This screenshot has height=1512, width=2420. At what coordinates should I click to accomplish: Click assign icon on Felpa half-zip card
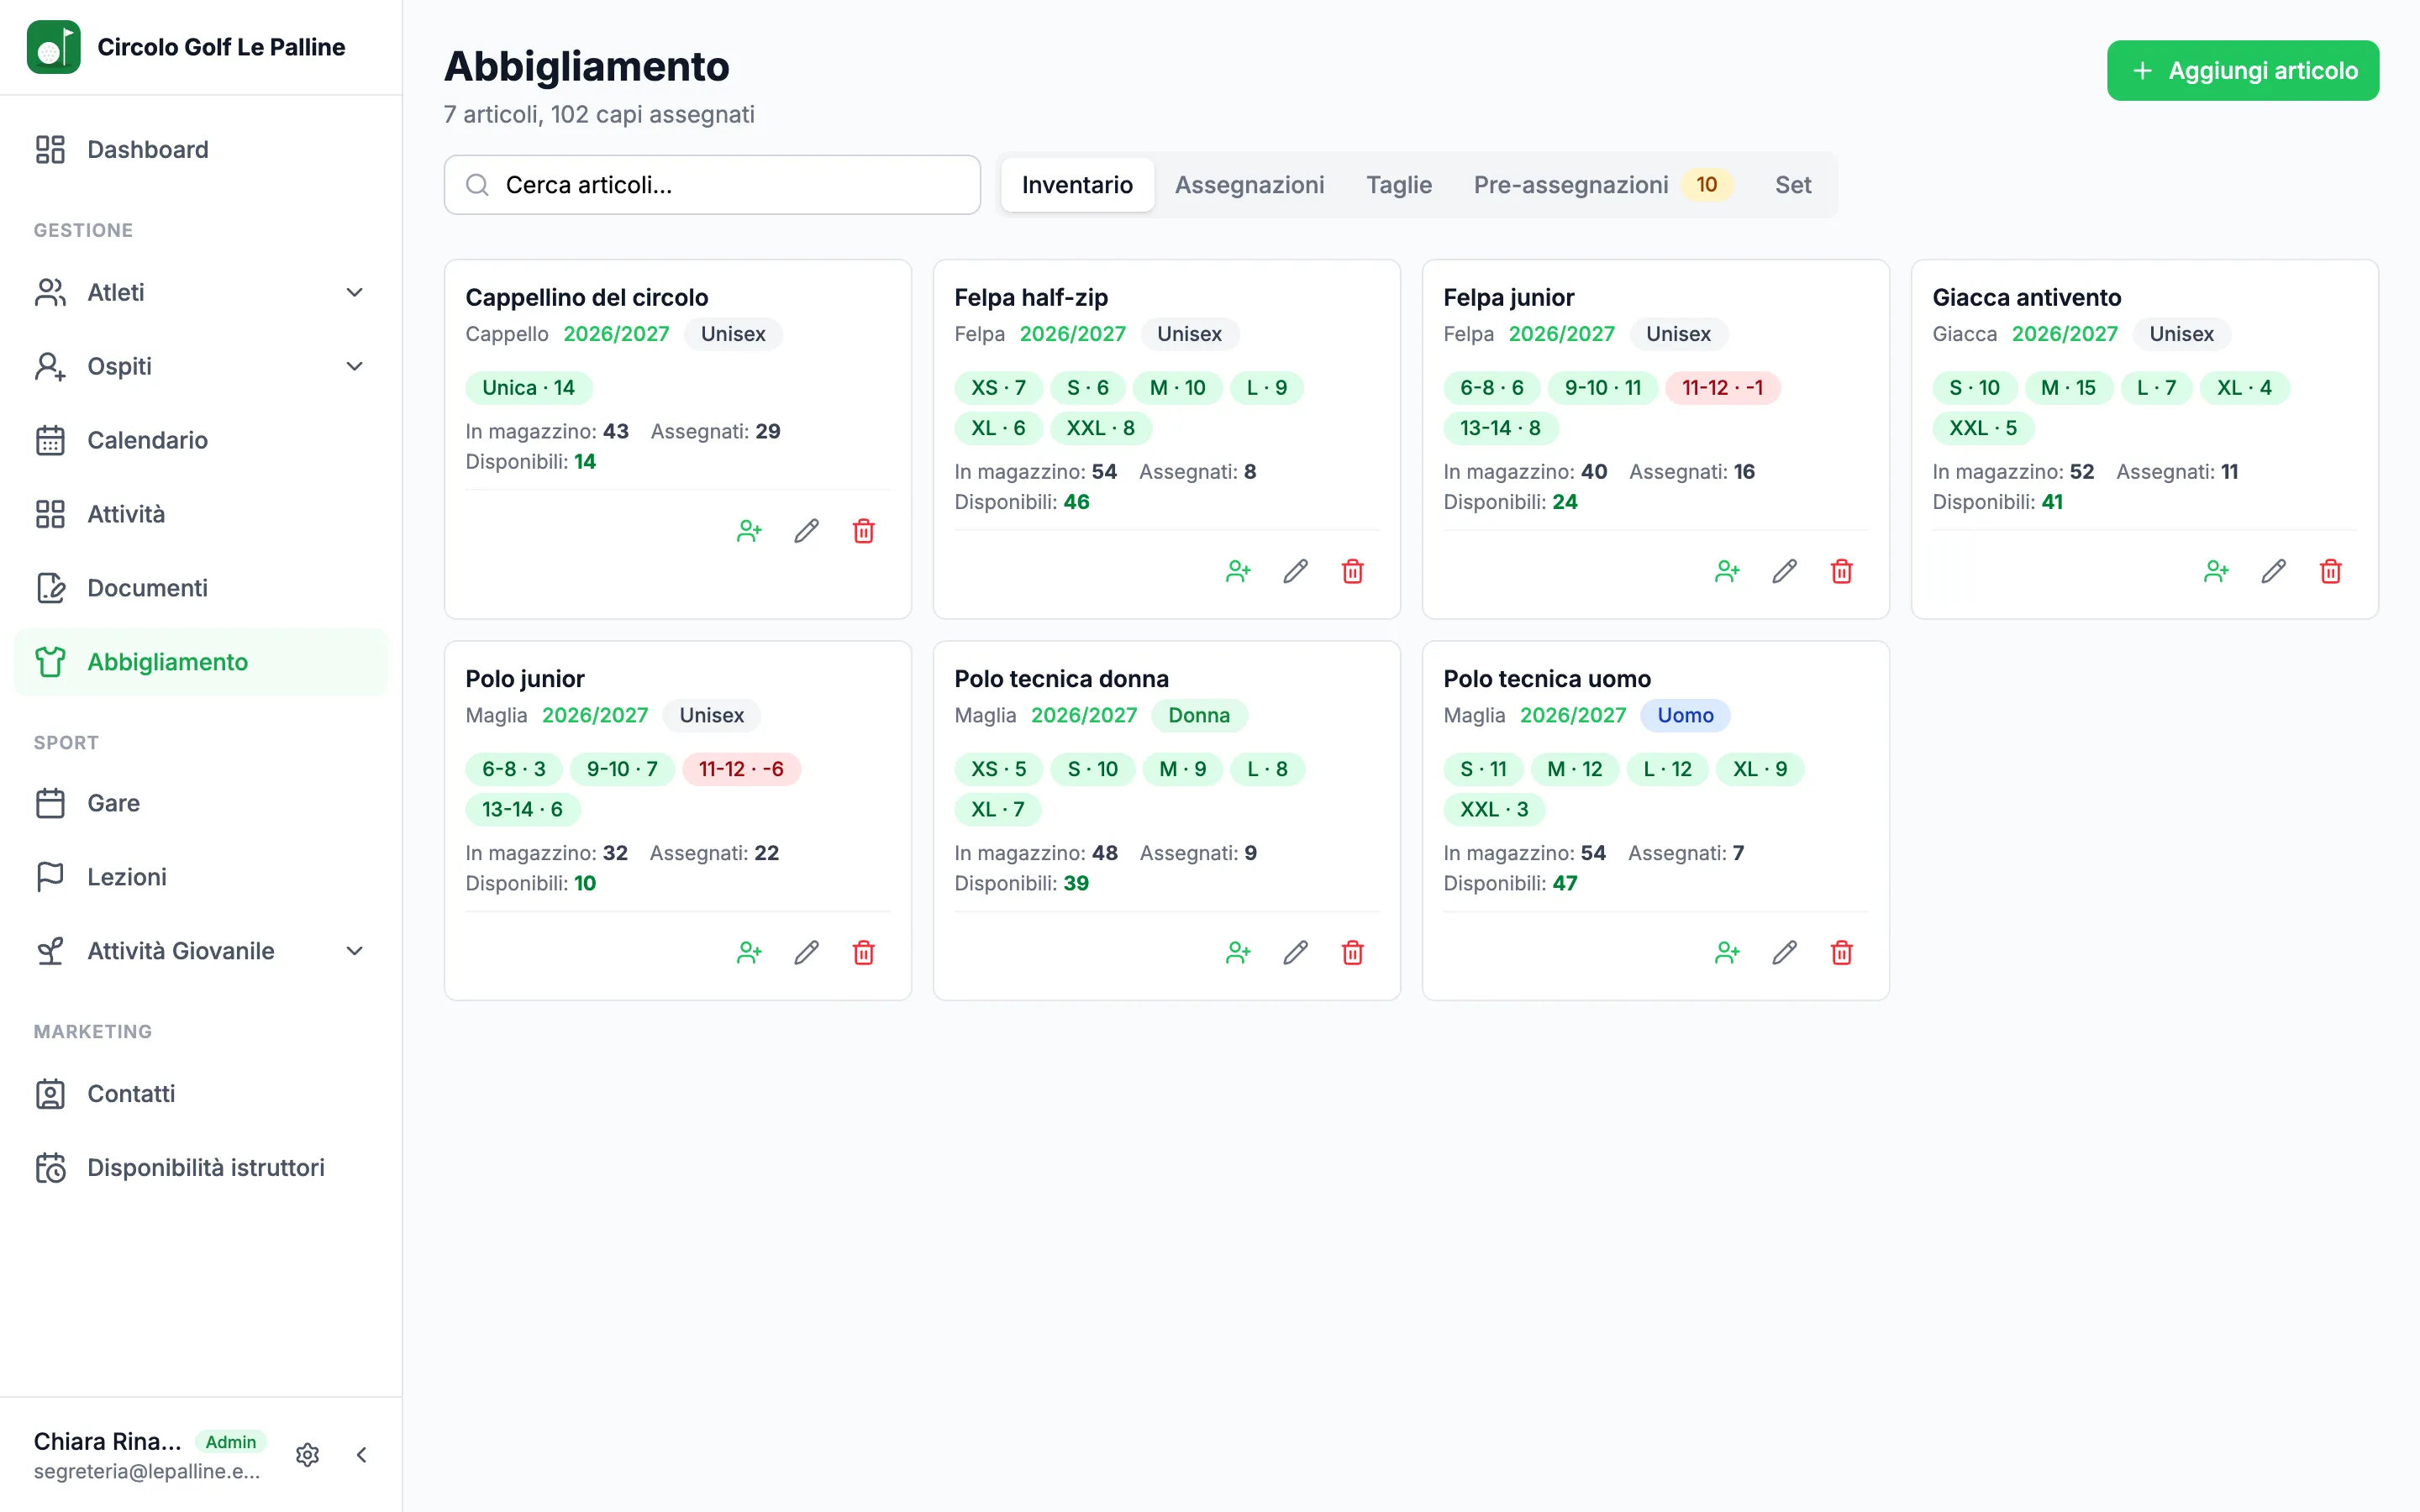[x=1238, y=571]
